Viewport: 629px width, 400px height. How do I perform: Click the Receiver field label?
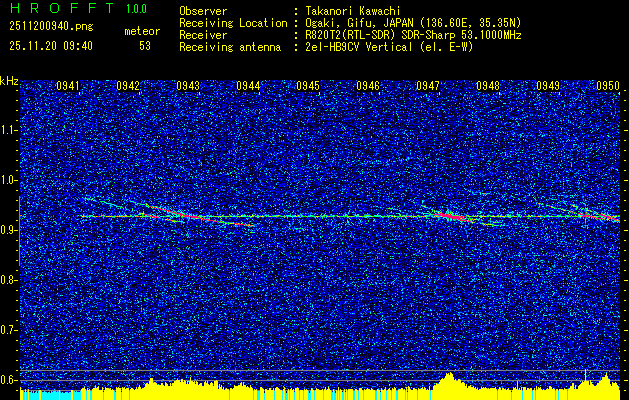tap(203, 35)
